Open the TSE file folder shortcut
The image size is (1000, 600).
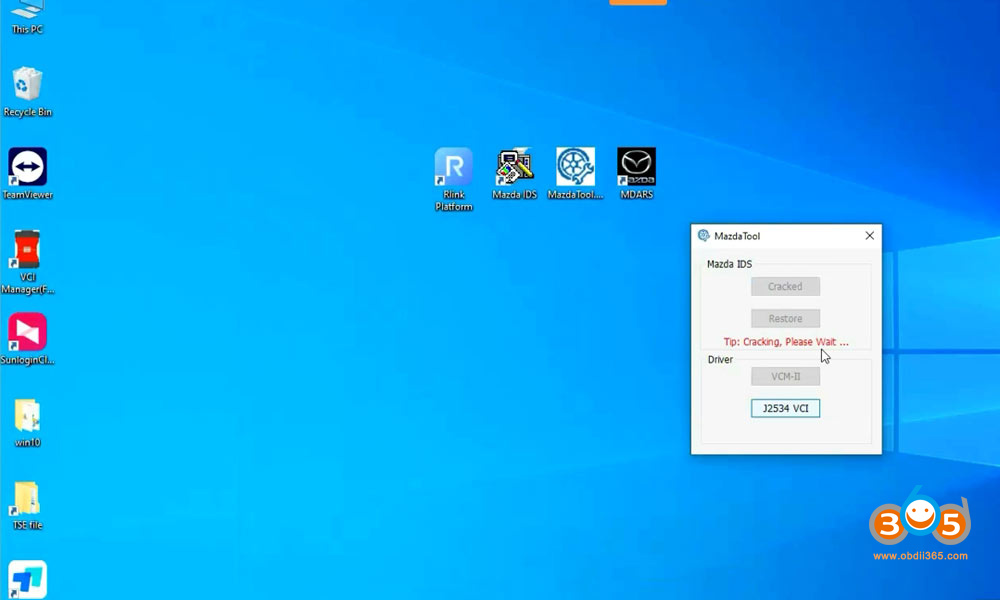pos(27,506)
